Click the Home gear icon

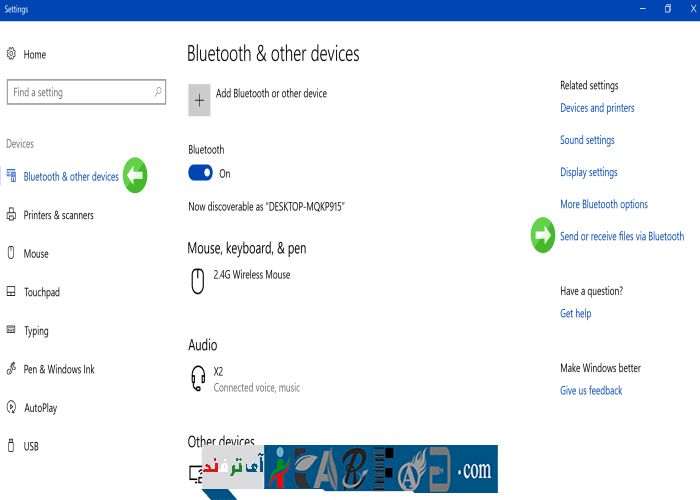(x=11, y=54)
